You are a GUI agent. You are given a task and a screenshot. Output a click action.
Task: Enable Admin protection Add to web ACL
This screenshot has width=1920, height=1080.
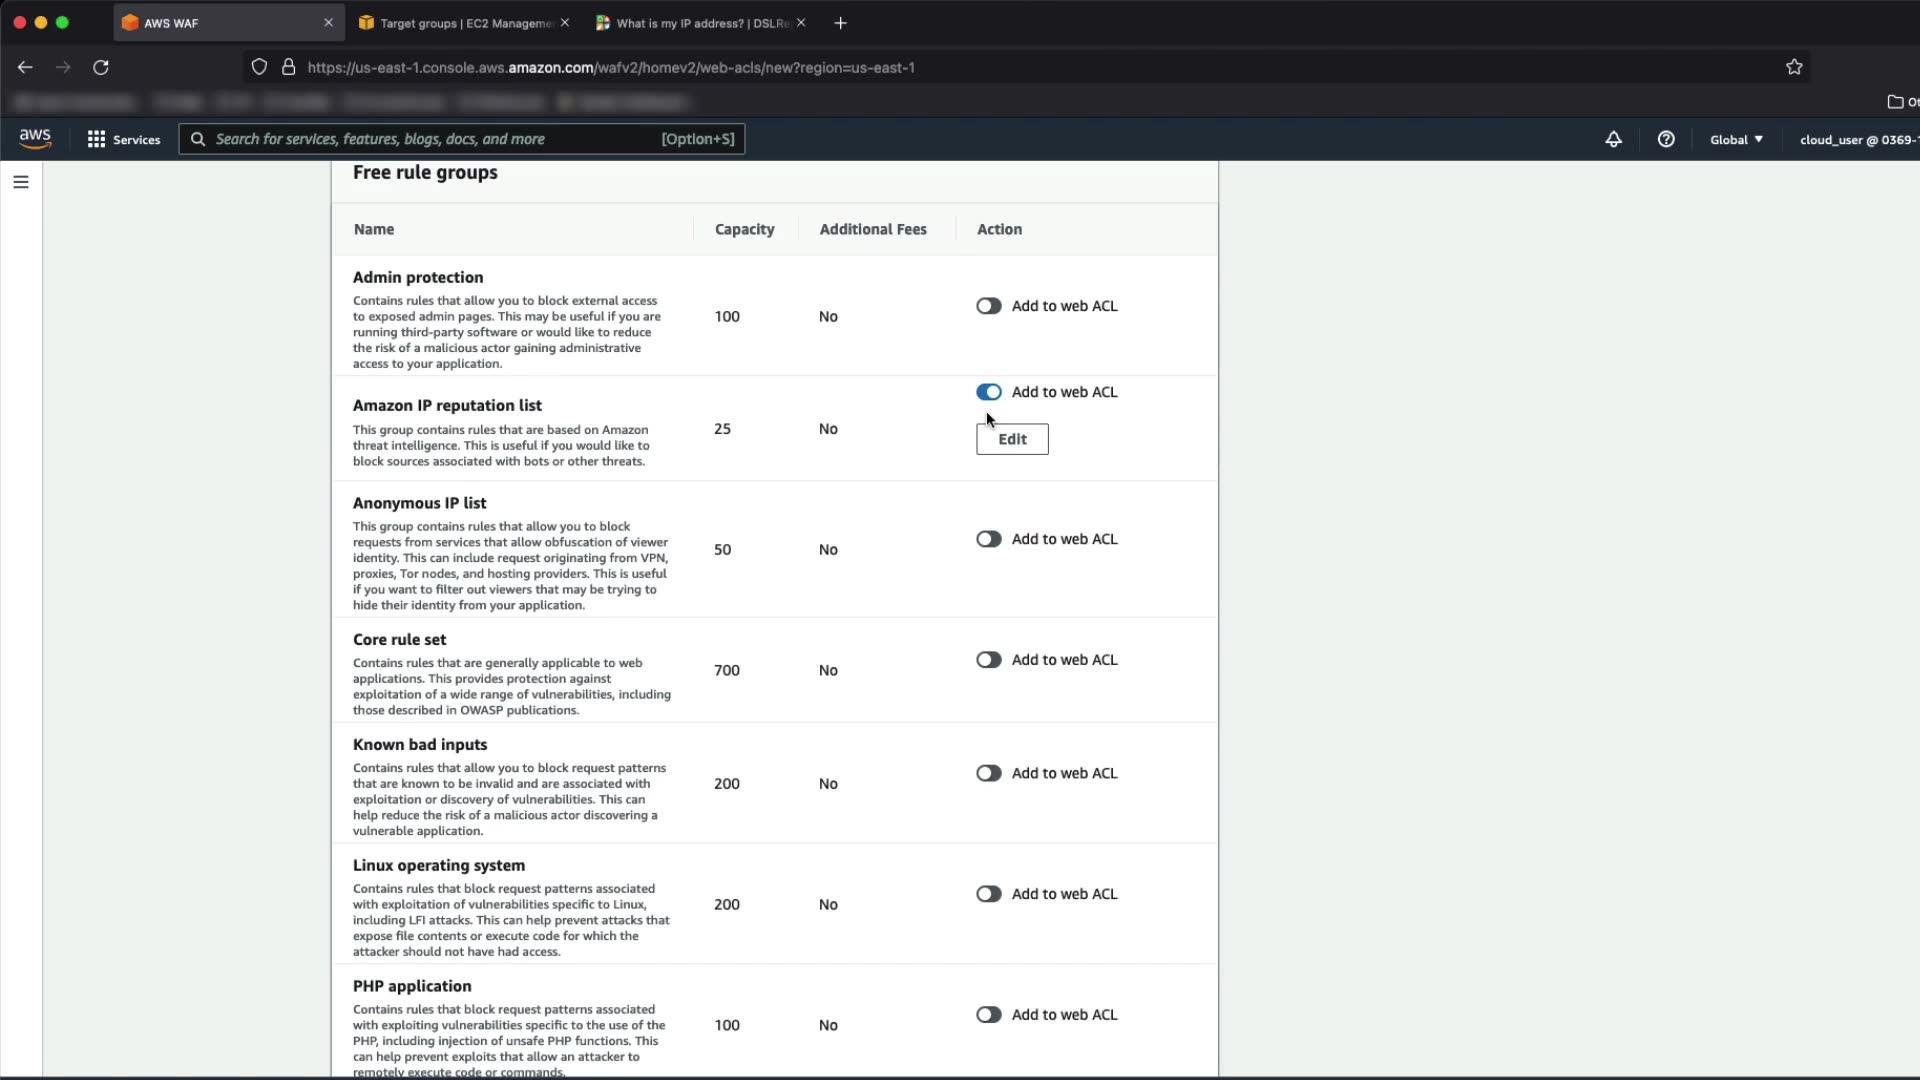pos(988,306)
